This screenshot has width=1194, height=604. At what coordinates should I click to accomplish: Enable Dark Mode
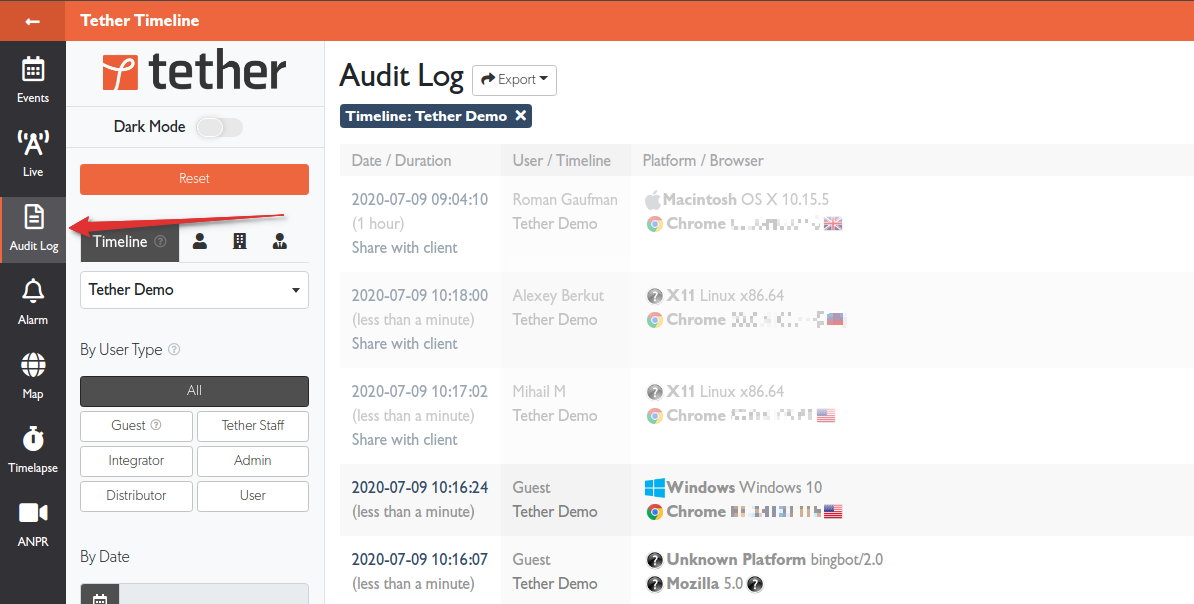coord(218,127)
